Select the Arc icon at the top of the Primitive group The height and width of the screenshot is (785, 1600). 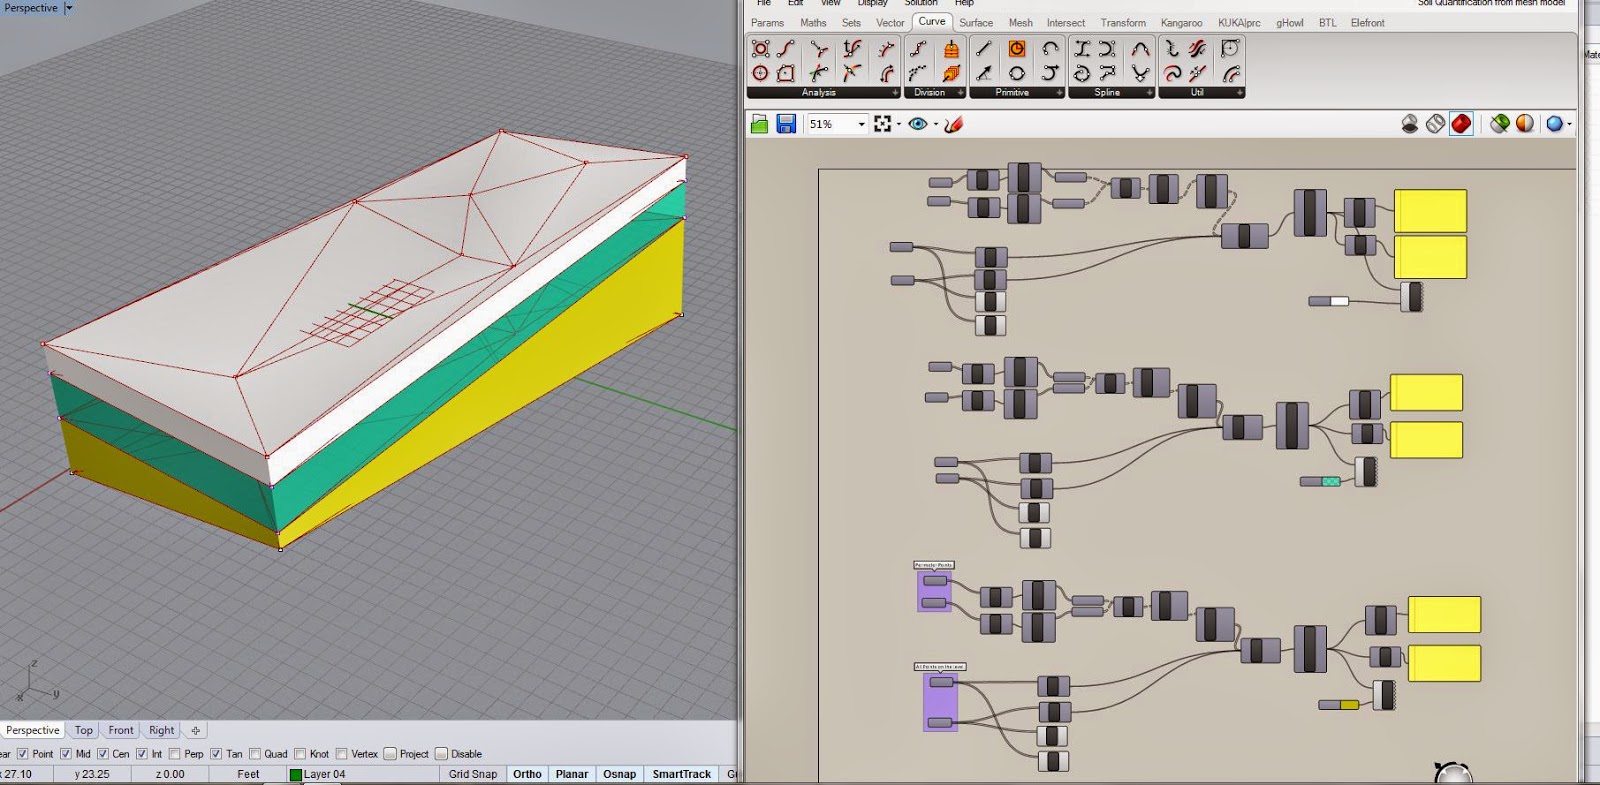pyautogui.click(x=1050, y=49)
